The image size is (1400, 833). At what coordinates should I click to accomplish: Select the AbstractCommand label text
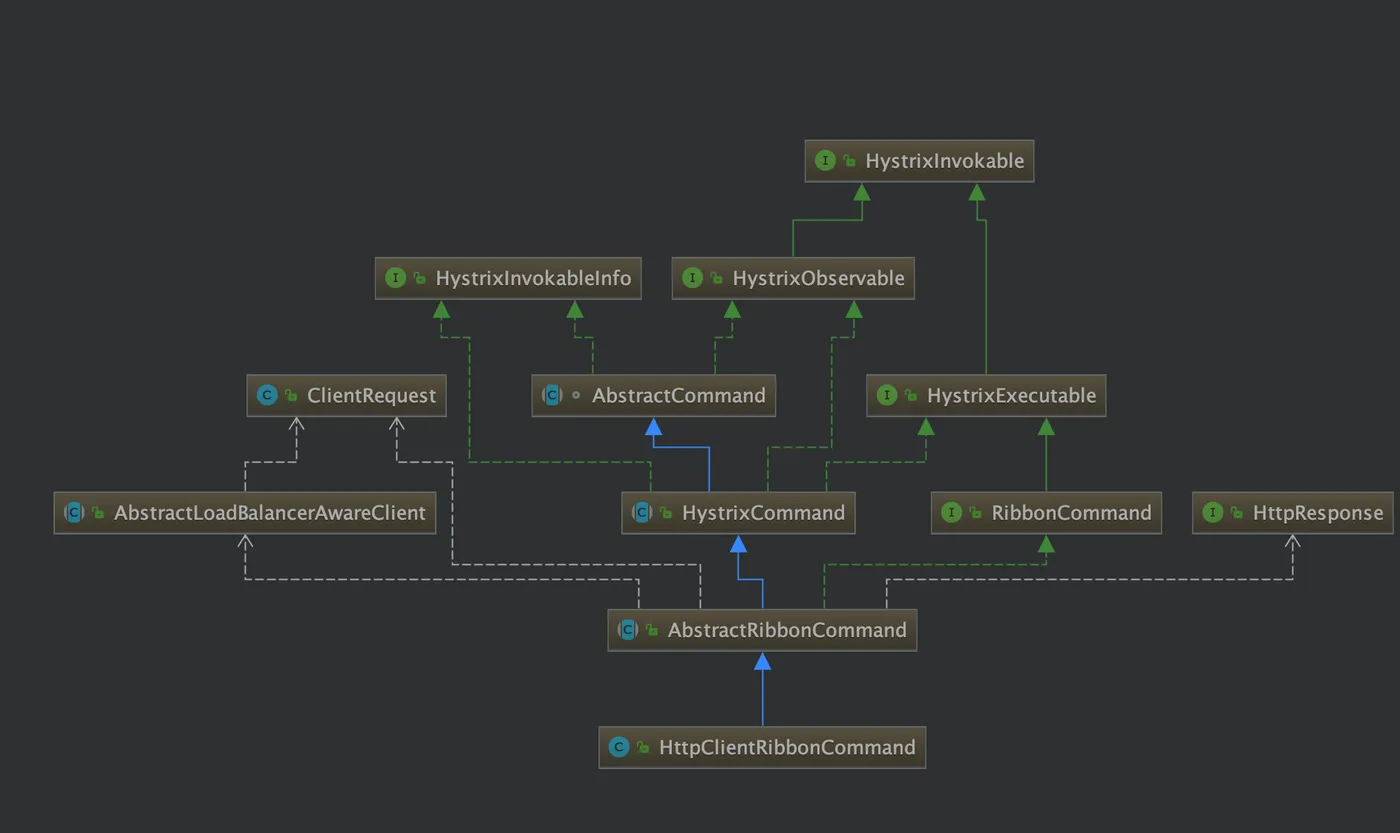click(679, 395)
